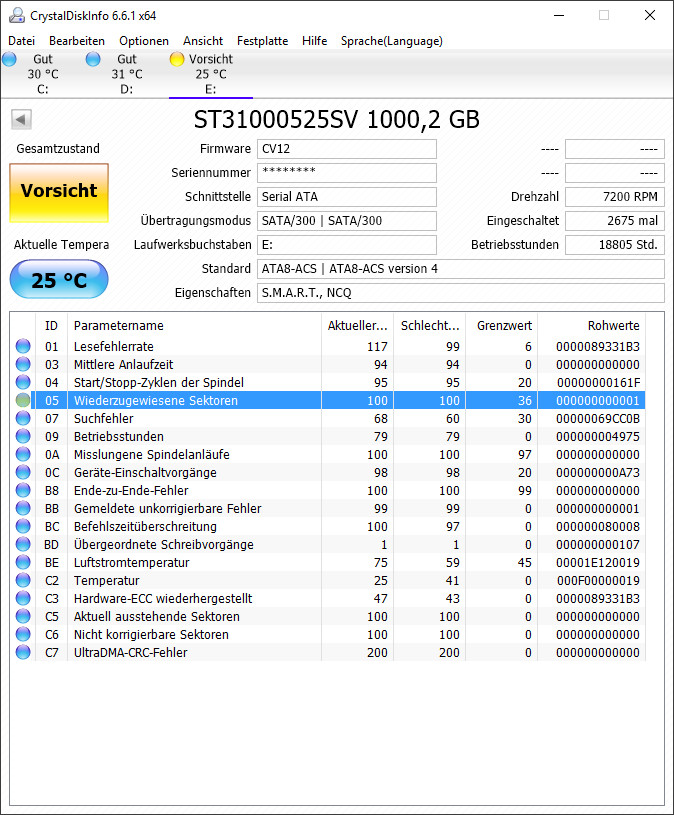Click the ST31000525SV 1000,2 GB disk title
Image resolution: width=674 pixels, height=815 pixels.
click(x=337, y=120)
